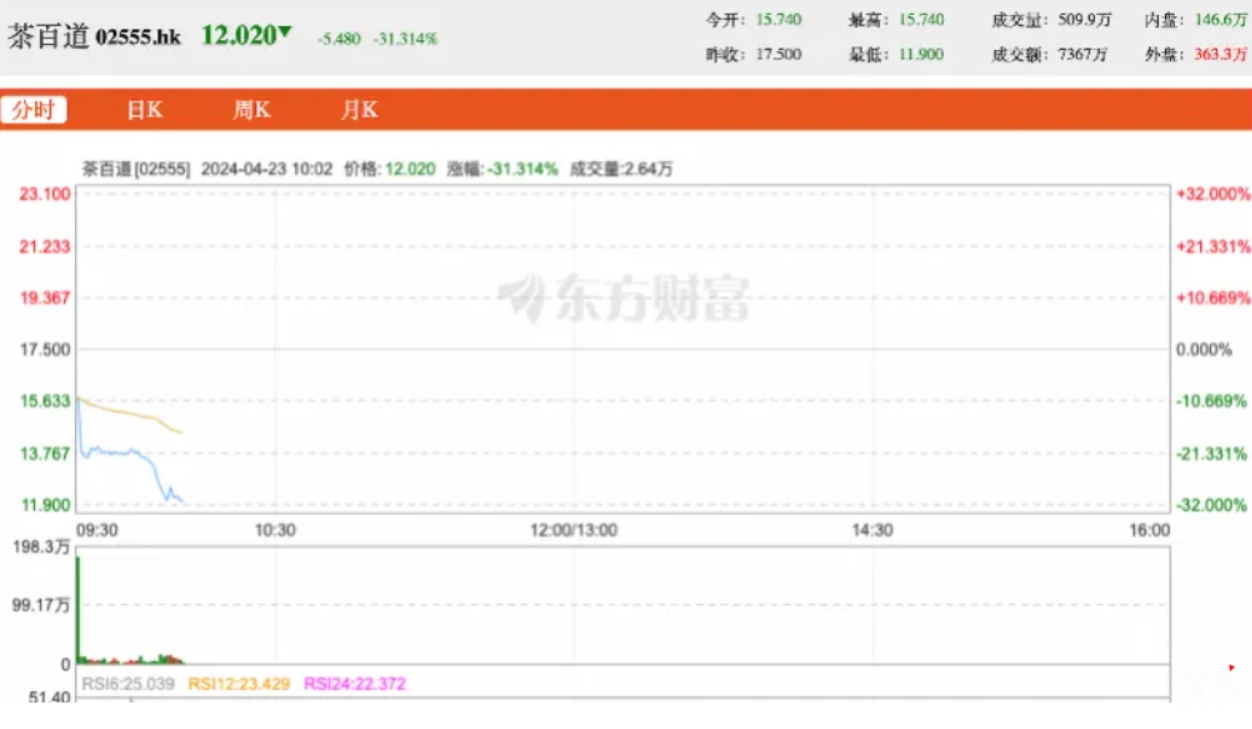
Task: Click the right-axis label -32.000%
Action: 1213,505
